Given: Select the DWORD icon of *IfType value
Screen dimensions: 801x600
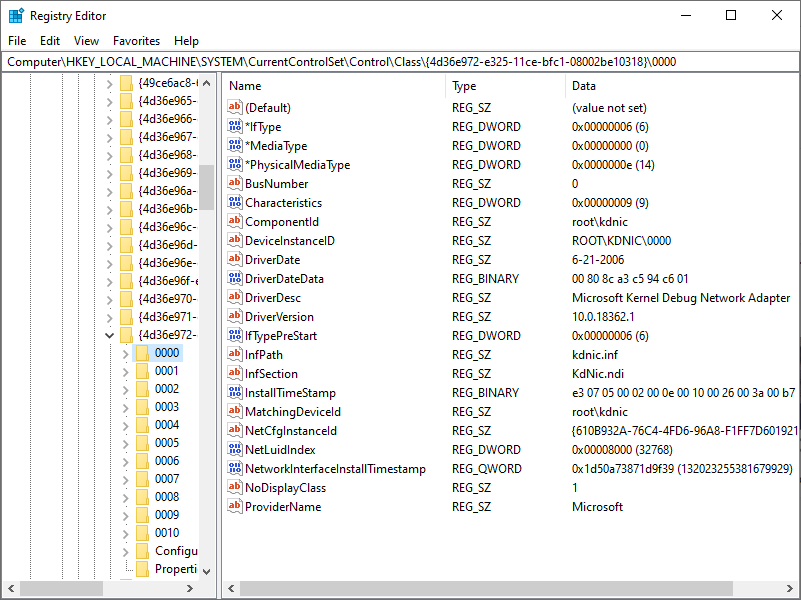Looking at the screenshot, I should pos(234,126).
